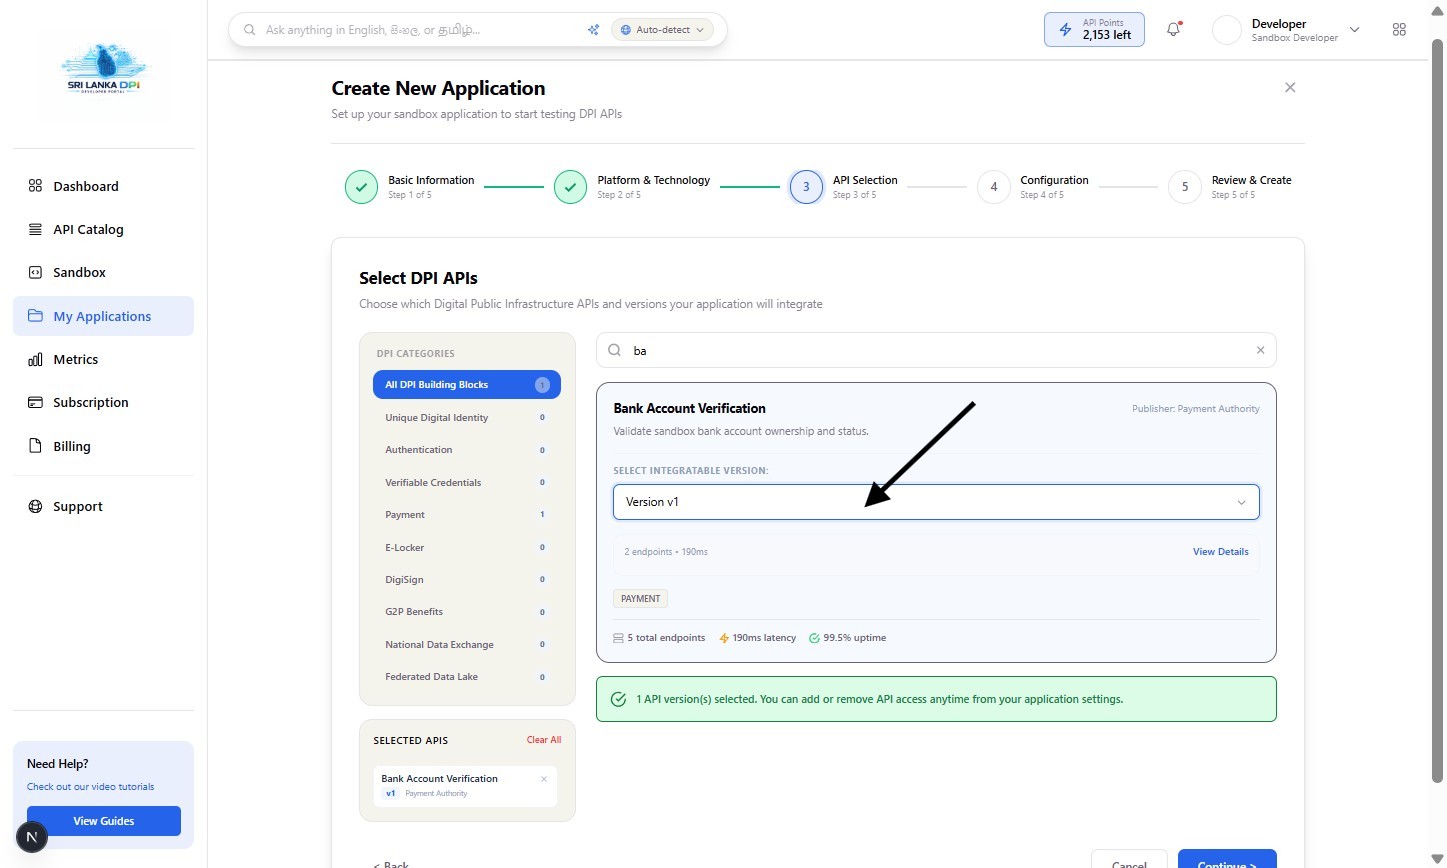Open Dashboard in the sidebar
The height and width of the screenshot is (868, 1447).
pos(103,186)
